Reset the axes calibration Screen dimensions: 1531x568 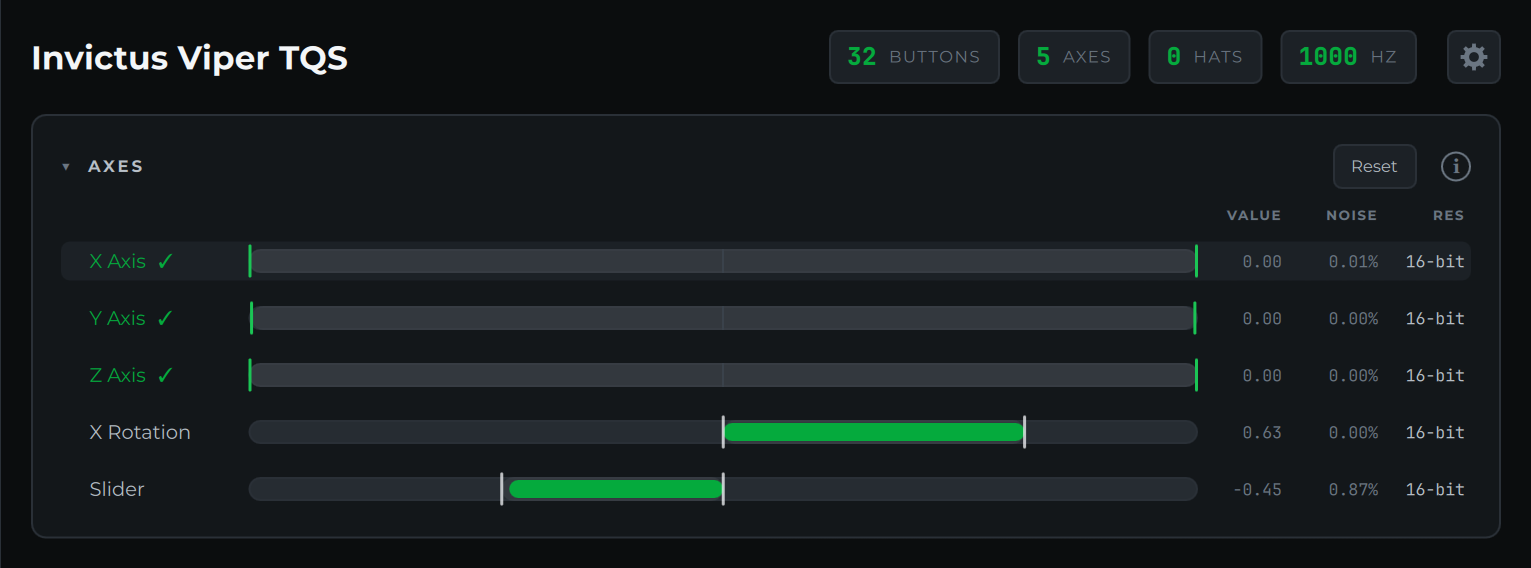[x=1374, y=166]
